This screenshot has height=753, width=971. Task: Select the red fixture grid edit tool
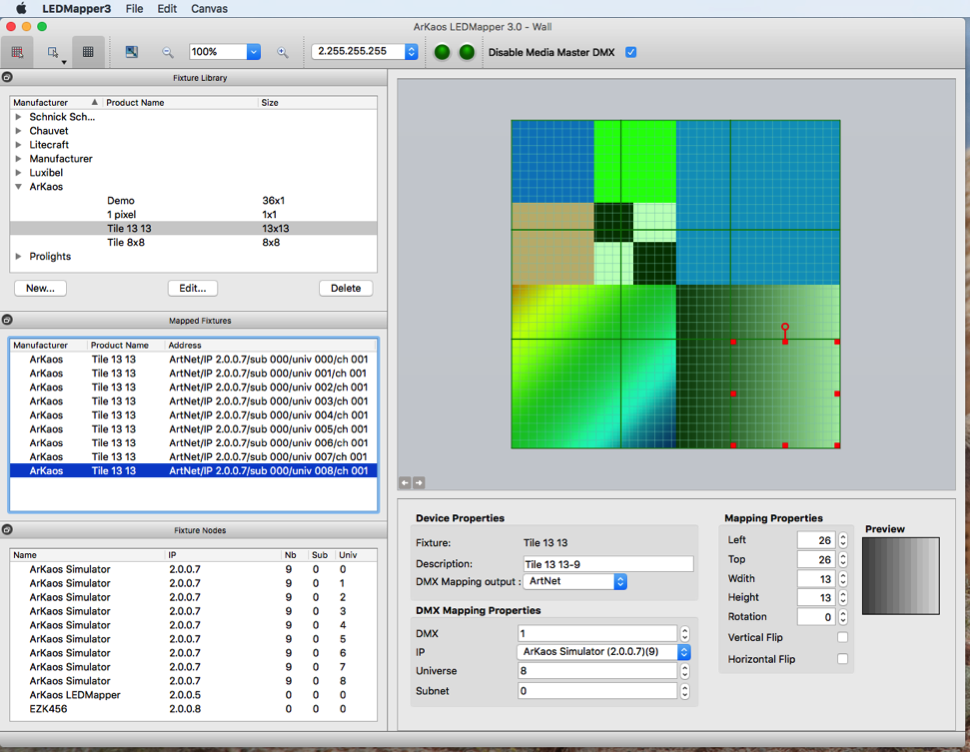pos(17,52)
